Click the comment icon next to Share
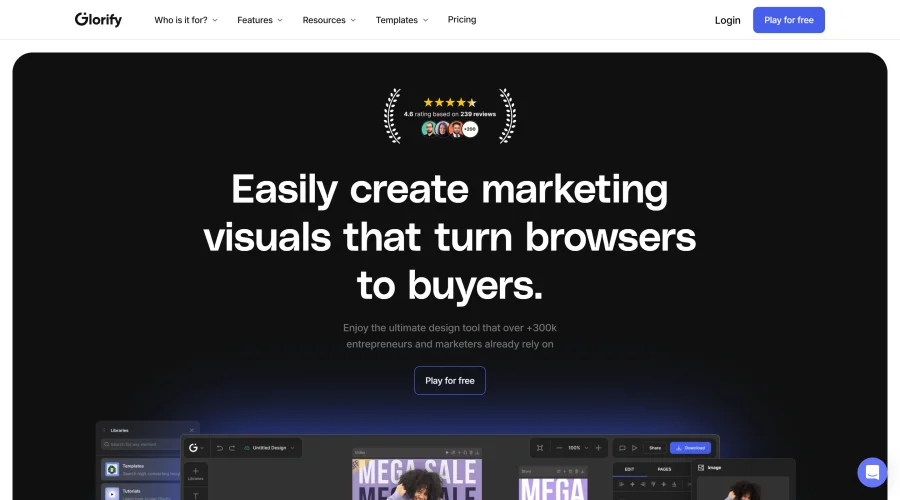Viewport: 900px width, 500px height. point(622,448)
